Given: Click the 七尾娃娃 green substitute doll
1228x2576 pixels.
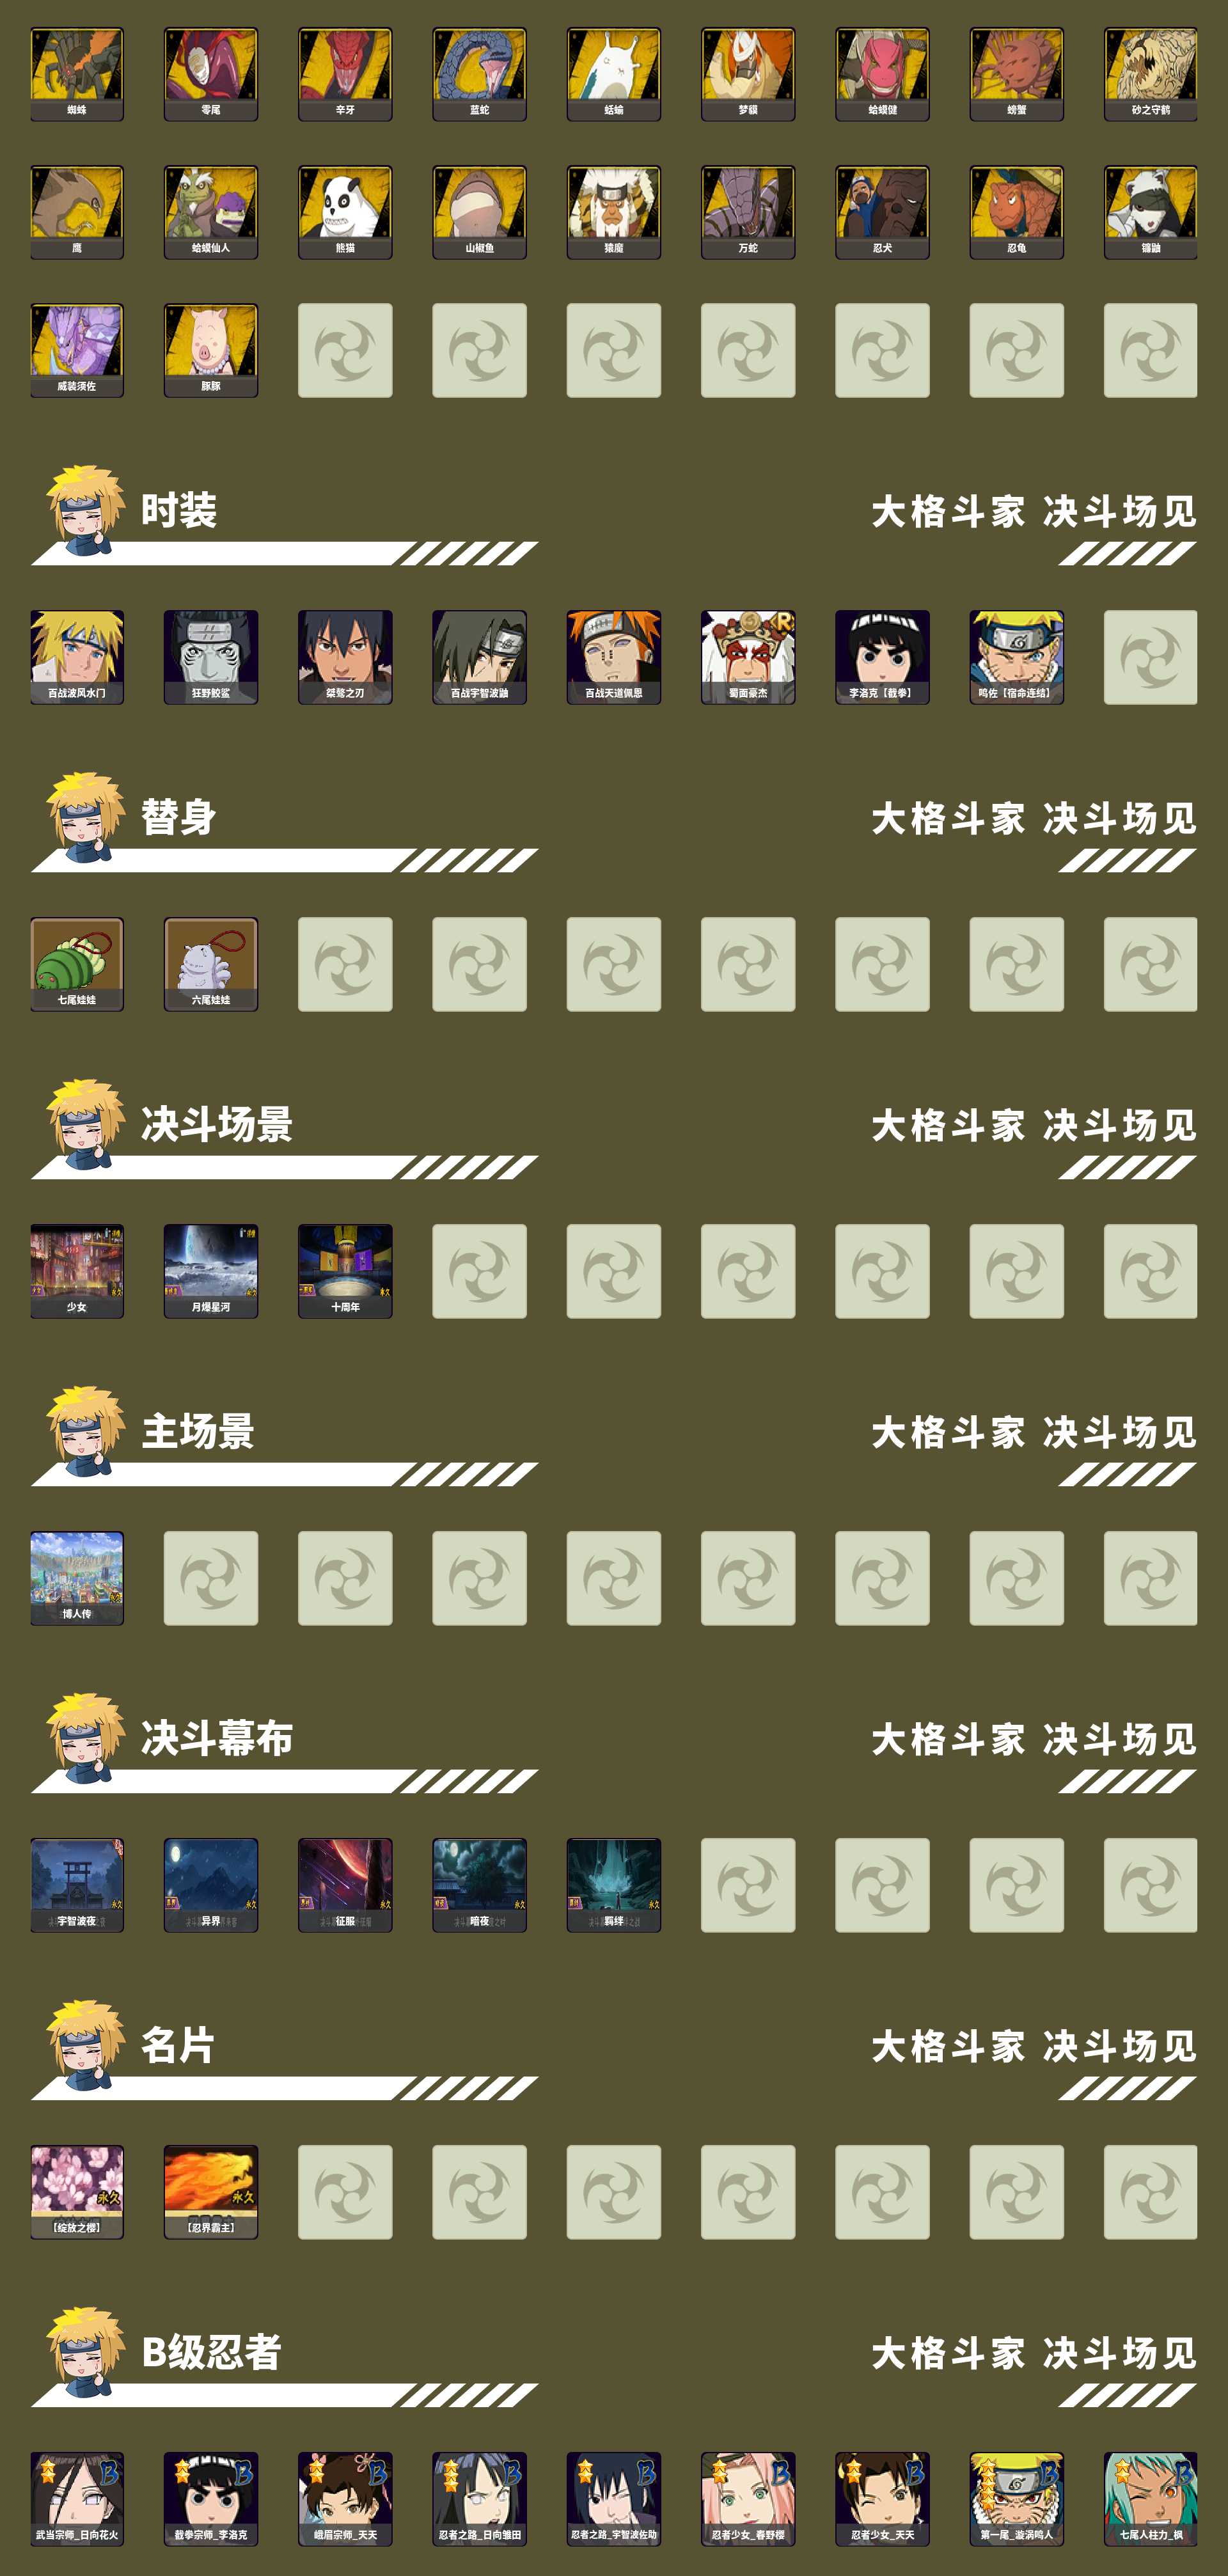Looking at the screenshot, I should coord(77,964).
